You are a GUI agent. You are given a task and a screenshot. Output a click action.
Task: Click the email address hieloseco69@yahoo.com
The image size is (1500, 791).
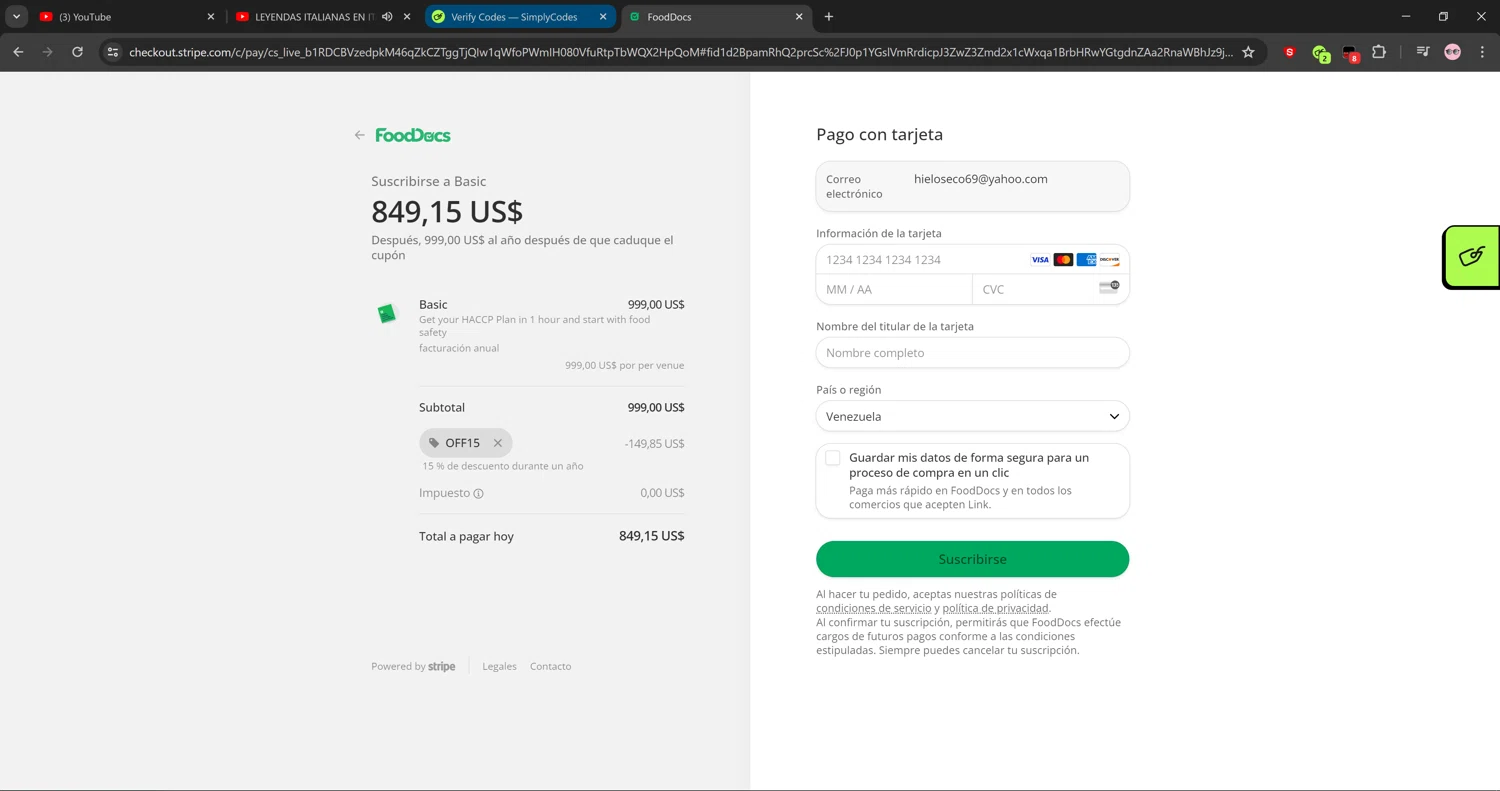(x=981, y=179)
